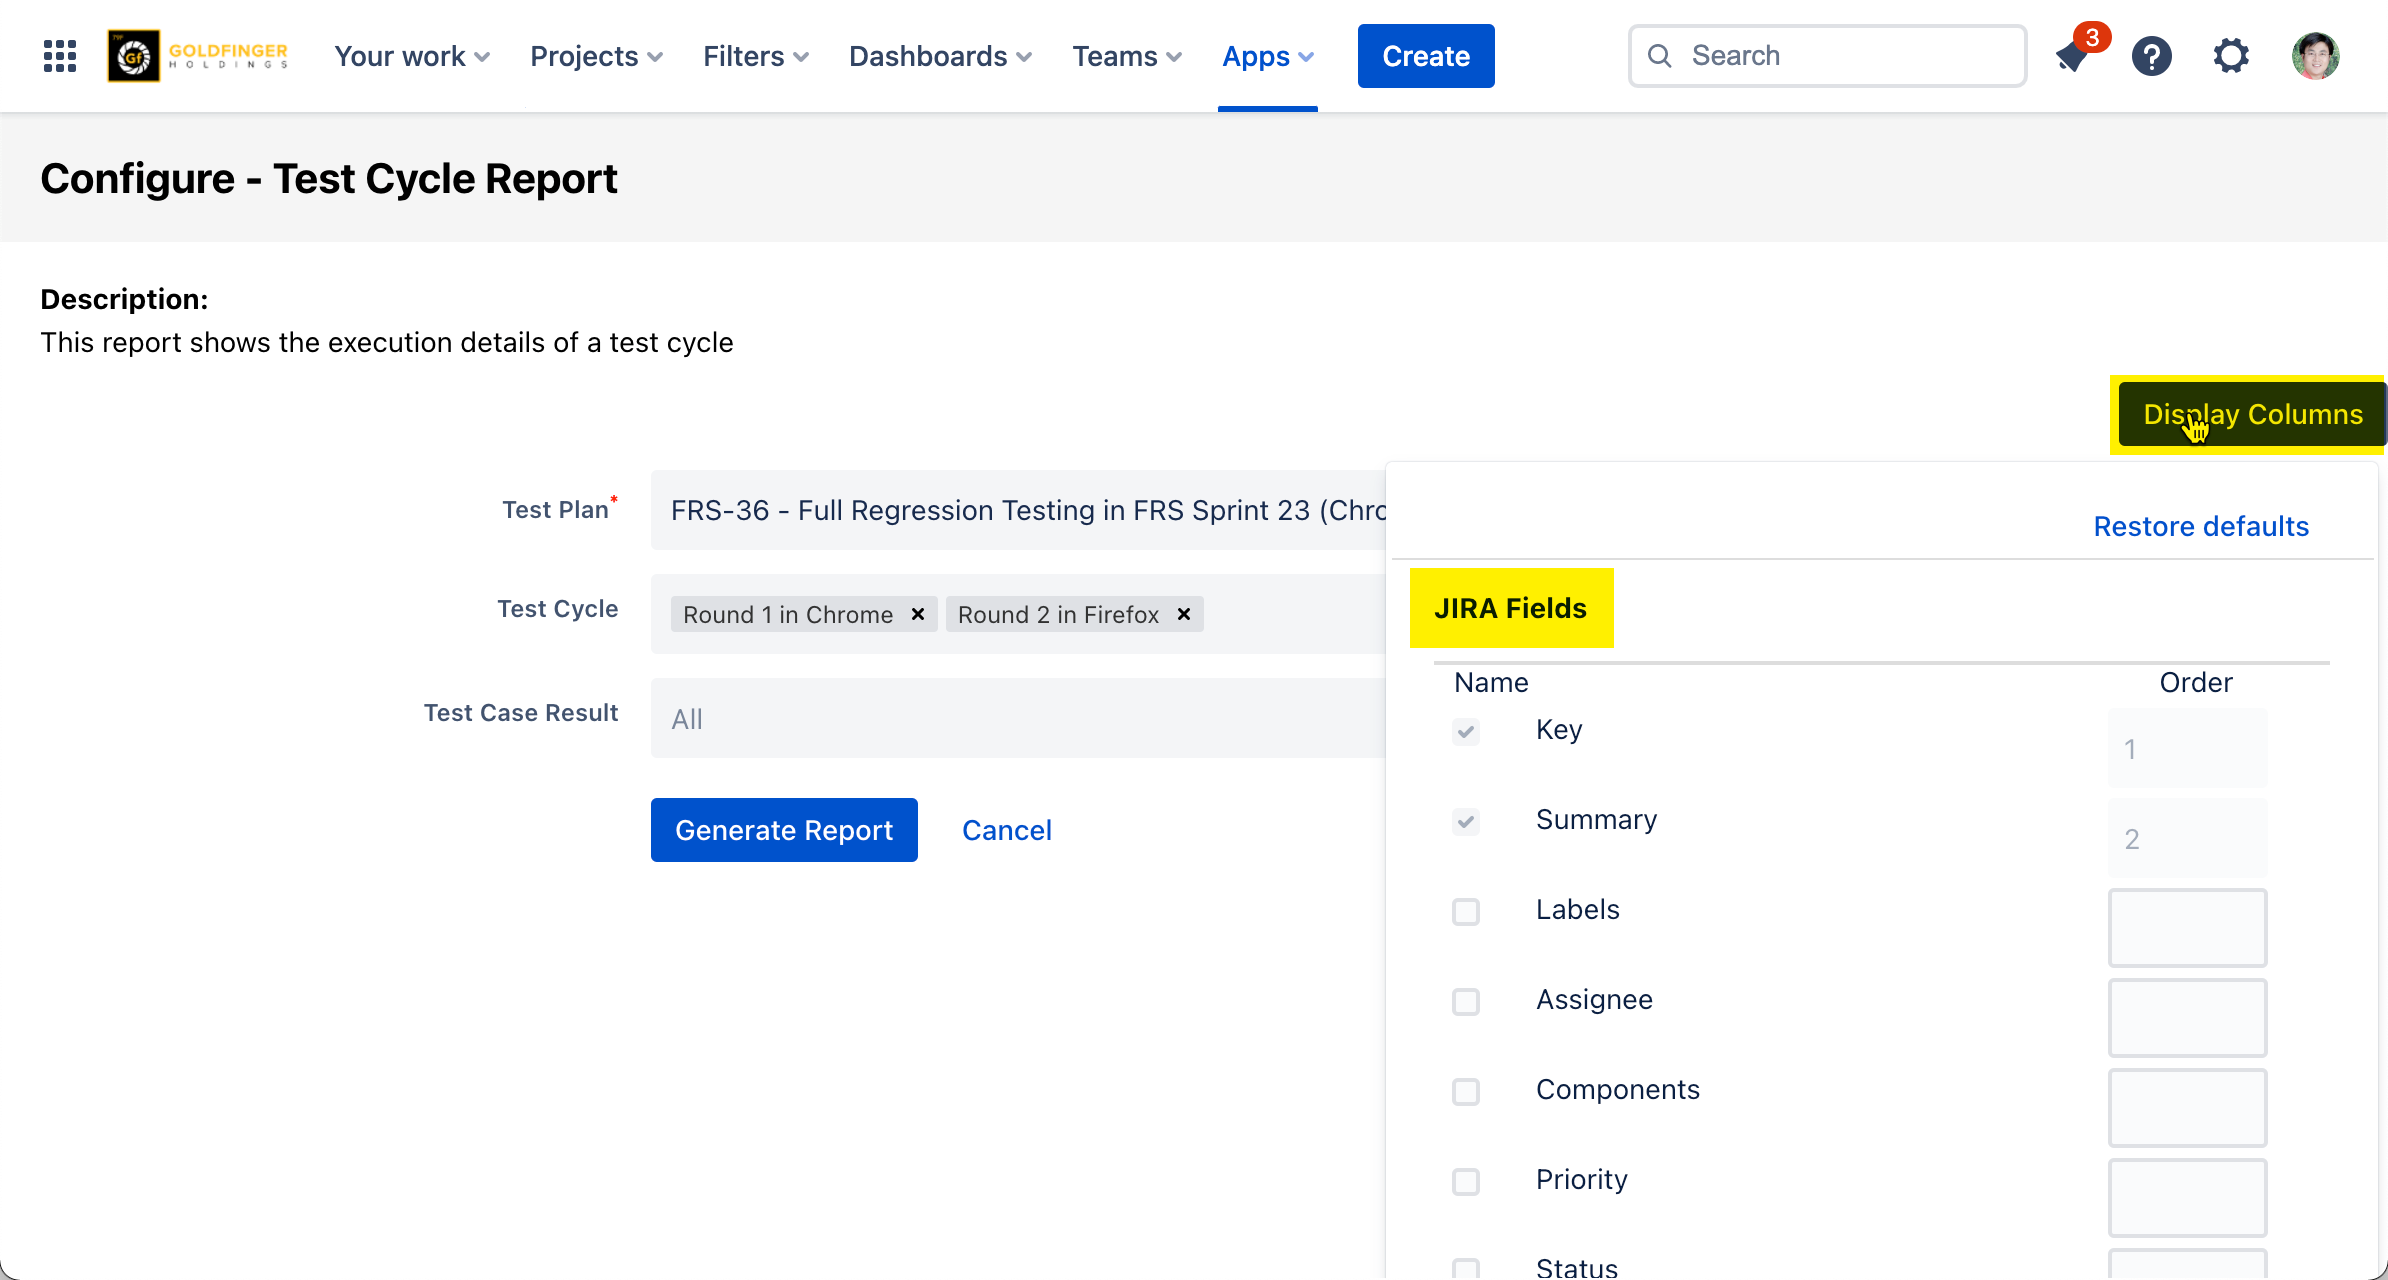The height and width of the screenshot is (1280, 2388).
Task: Click the Restore defaults link
Action: tap(2201, 526)
